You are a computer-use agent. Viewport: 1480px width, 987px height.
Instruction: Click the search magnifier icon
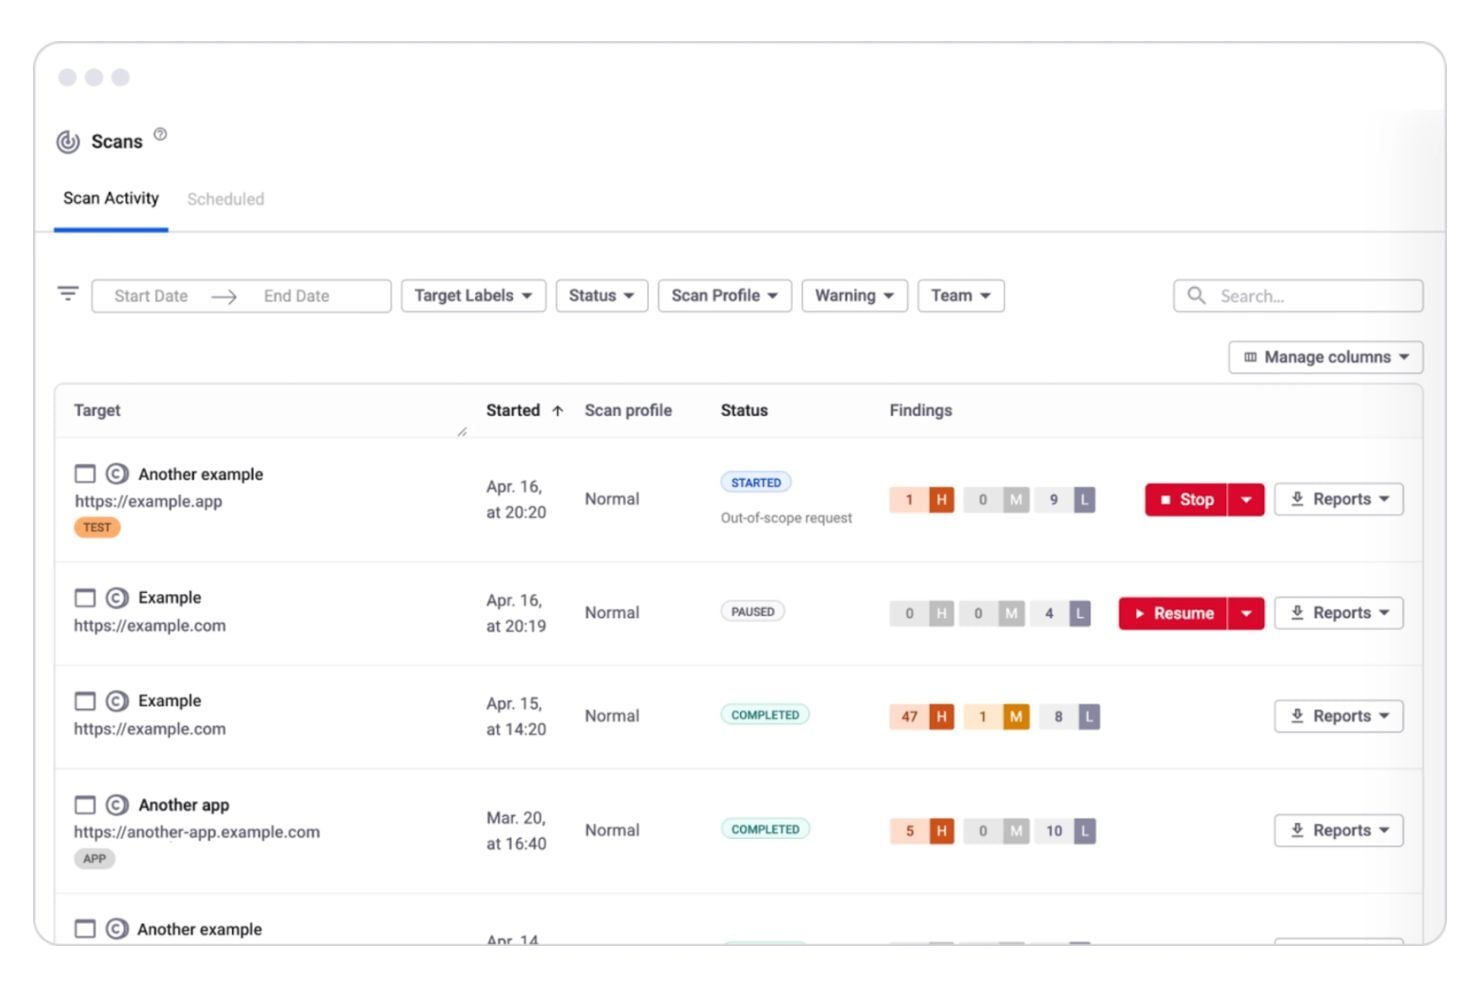pos(1196,295)
